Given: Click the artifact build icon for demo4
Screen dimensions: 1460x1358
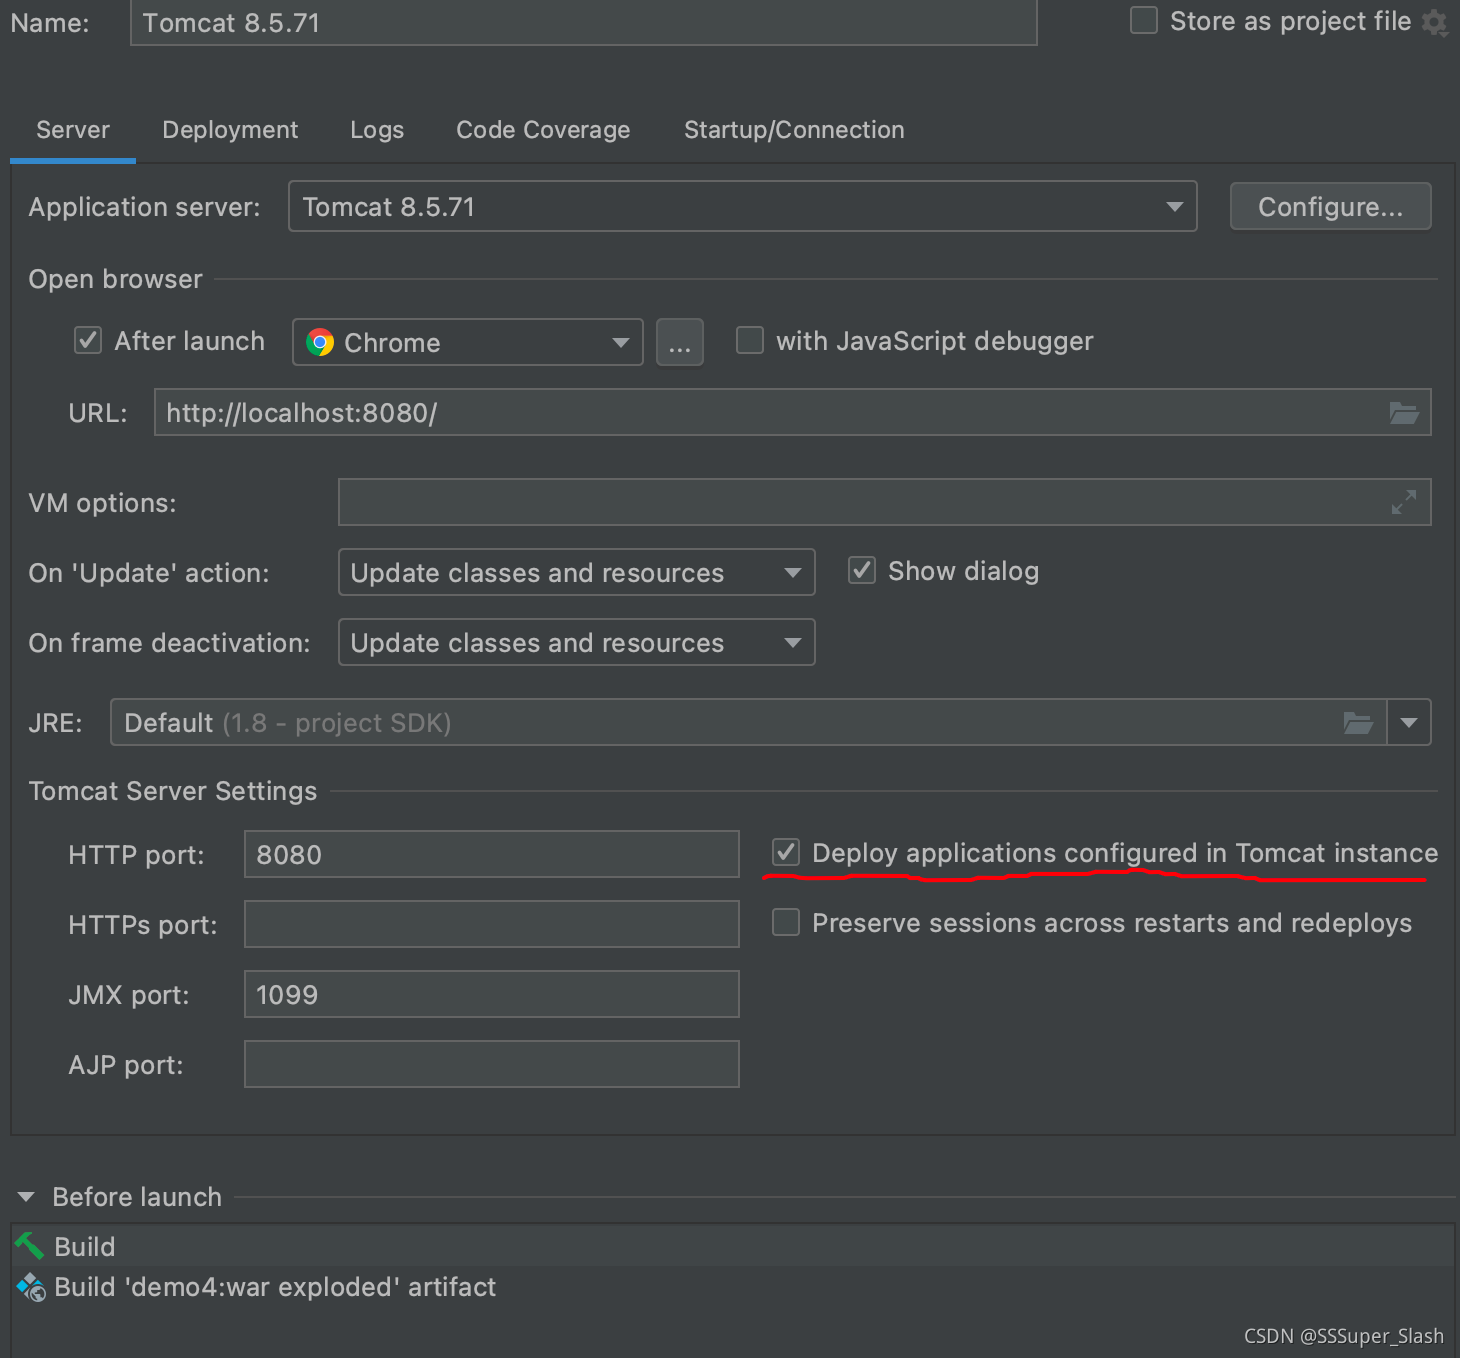Looking at the screenshot, I should (31, 1287).
